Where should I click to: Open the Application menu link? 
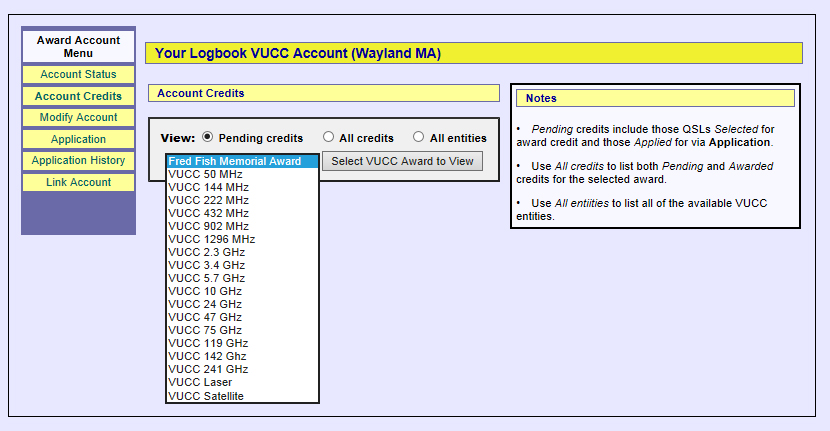(x=78, y=140)
